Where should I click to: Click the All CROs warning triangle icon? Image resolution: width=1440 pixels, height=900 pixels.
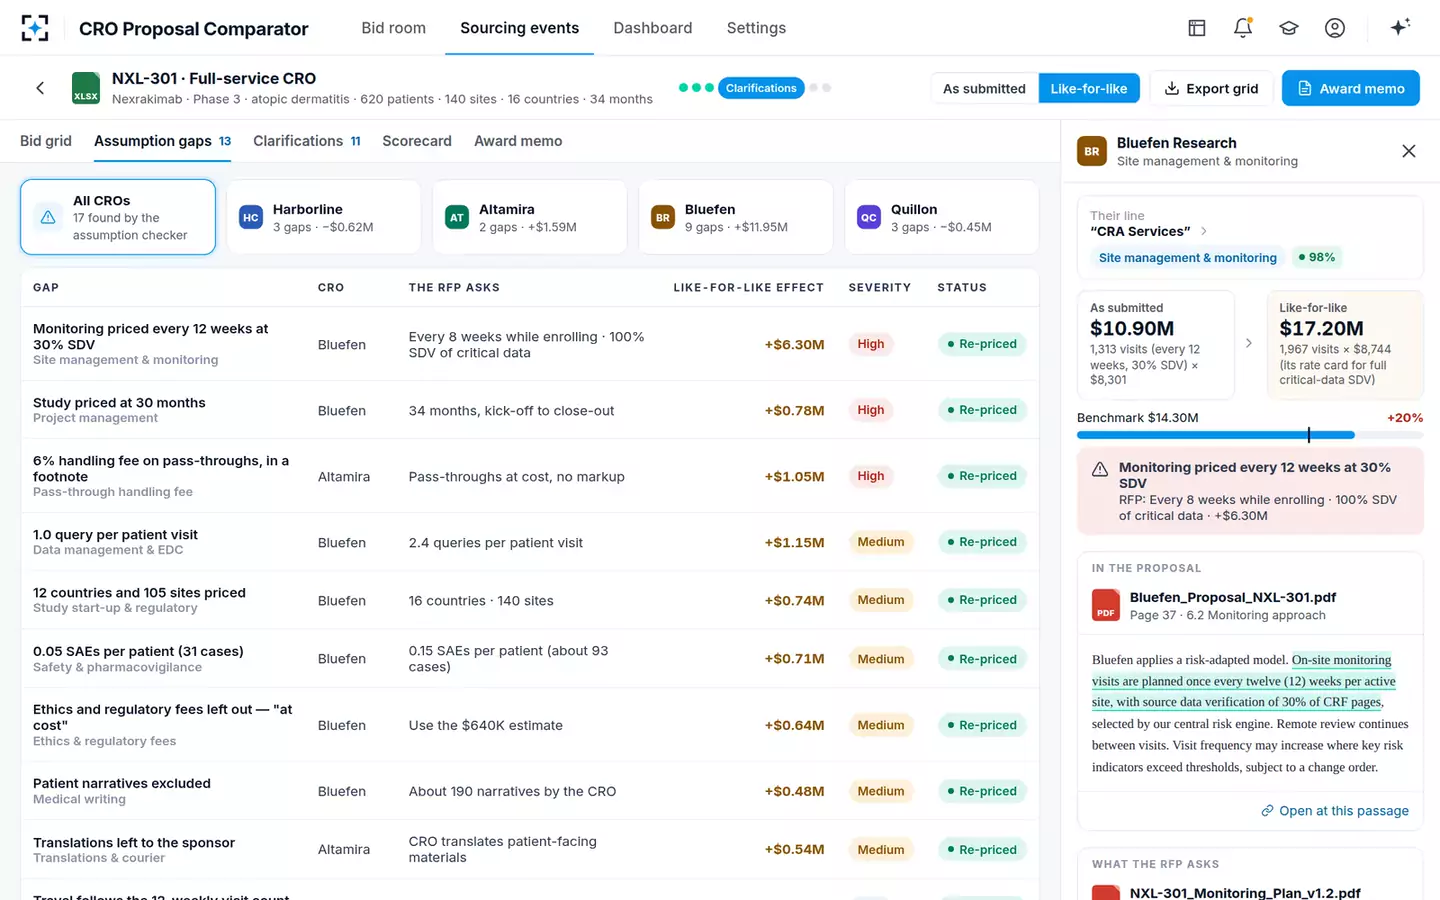[48, 217]
